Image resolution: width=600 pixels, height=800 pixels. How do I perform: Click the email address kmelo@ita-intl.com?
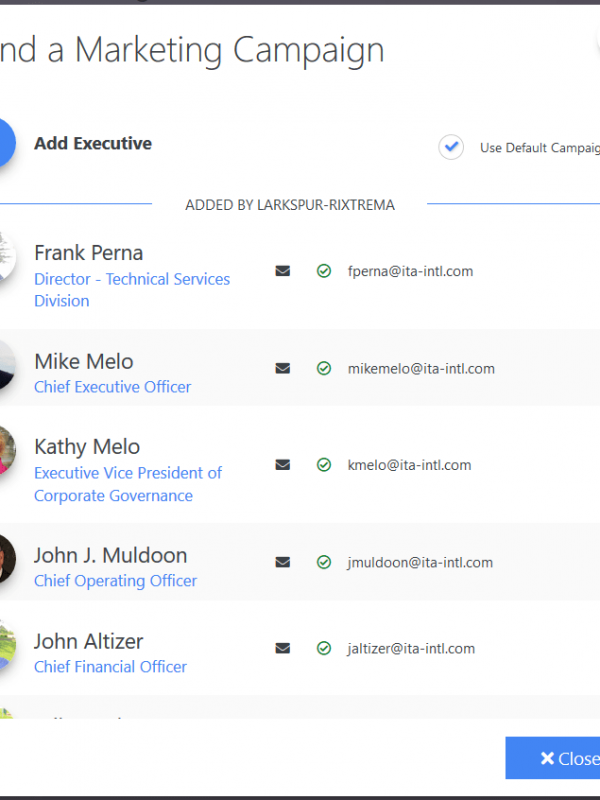(x=410, y=465)
